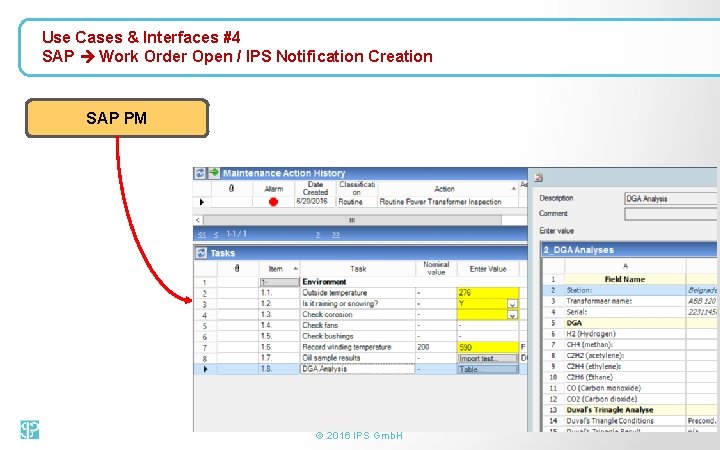Click the Nominal value column header
The width and height of the screenshot is (720, 450).
pos(436,269)
